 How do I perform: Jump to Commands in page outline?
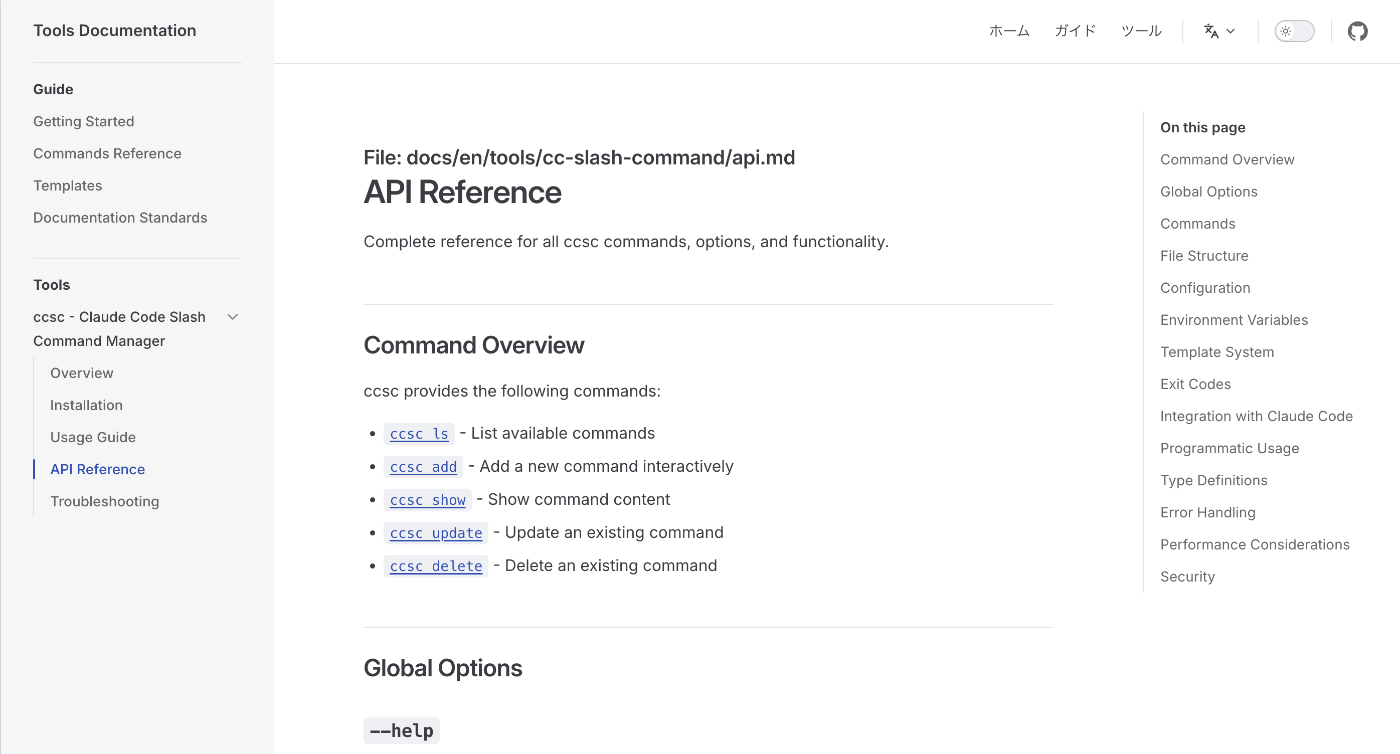(x=1198, y=223)
